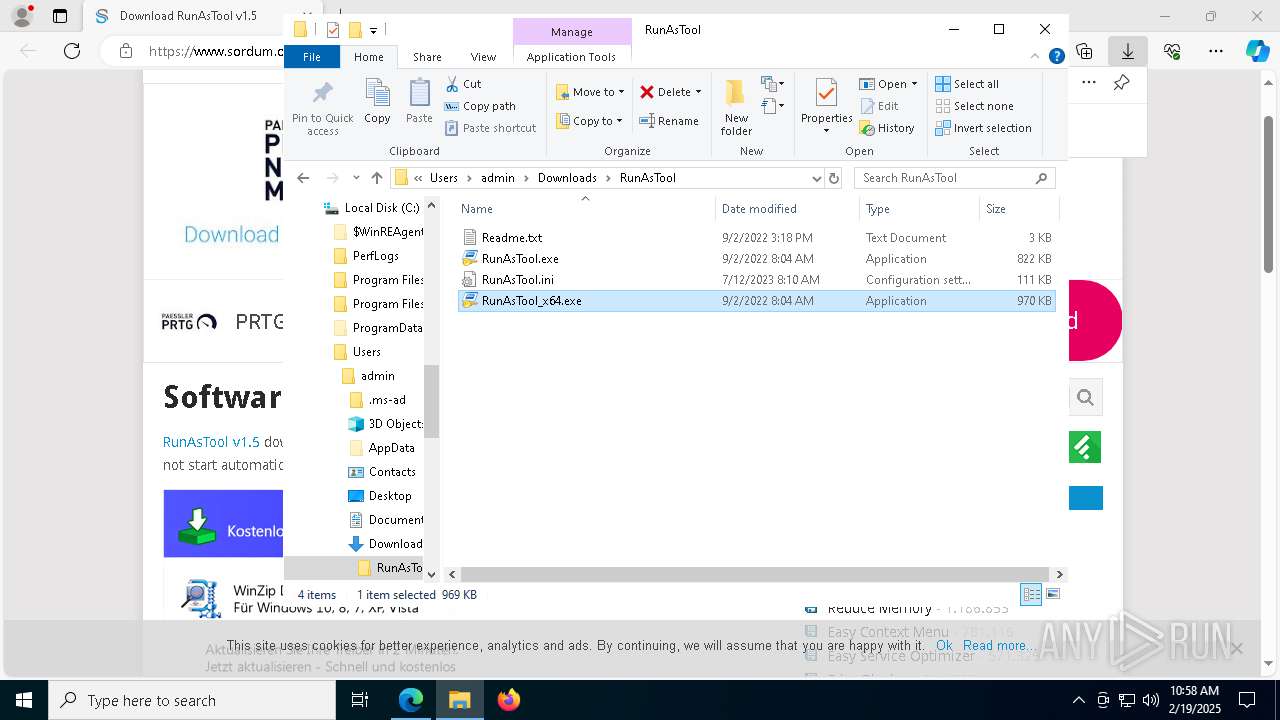Select the Readme.txt file
The height and width of the screenshot is (720, 1280).
pos(756,238)
